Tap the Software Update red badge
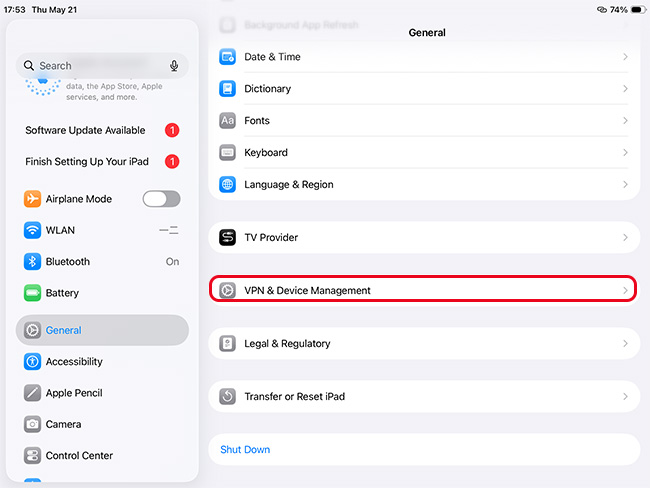This screenshot has width=650, height=488. pos(172,130)
